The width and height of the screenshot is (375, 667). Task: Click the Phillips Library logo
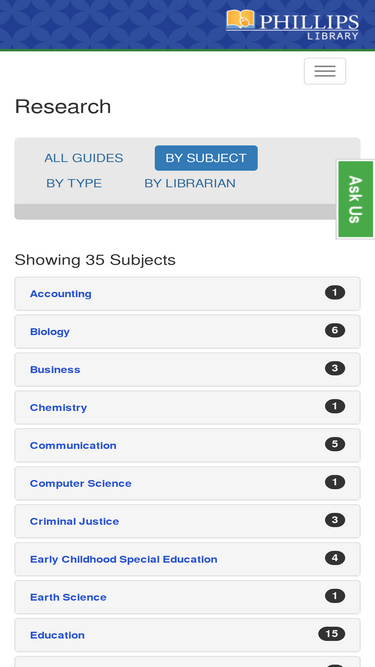pyautogui.click(x=293, y=25)
